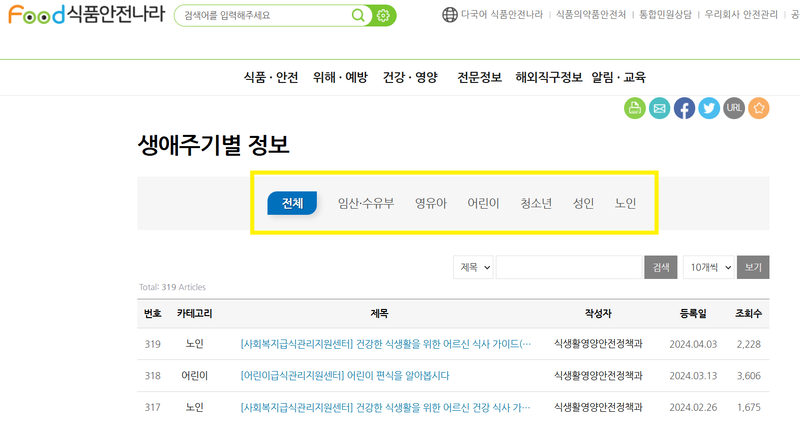Open 해외직구정보 main menu
800x423 pixels.
pos(549,77)
